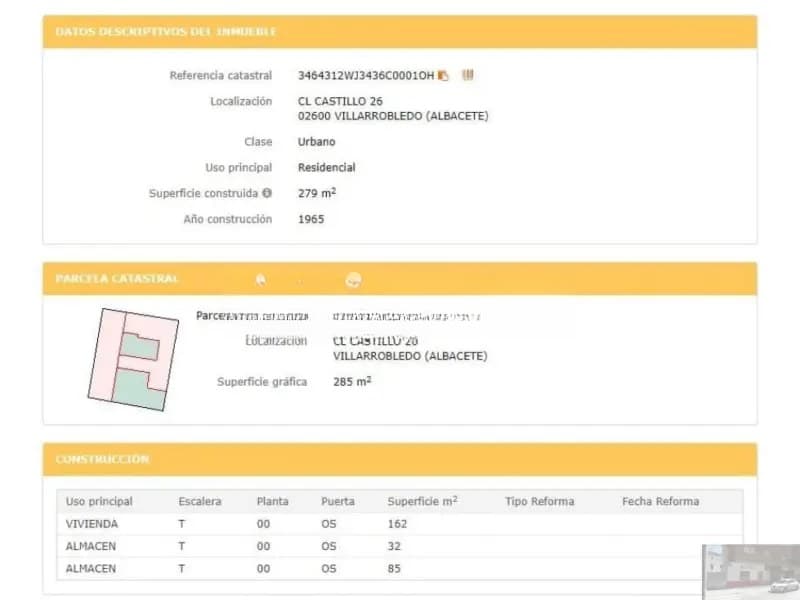Image resolution: width=800 pixels, height=600 pixels.
Task: Click the 85 surface value
Action: (x=394, y=568)
